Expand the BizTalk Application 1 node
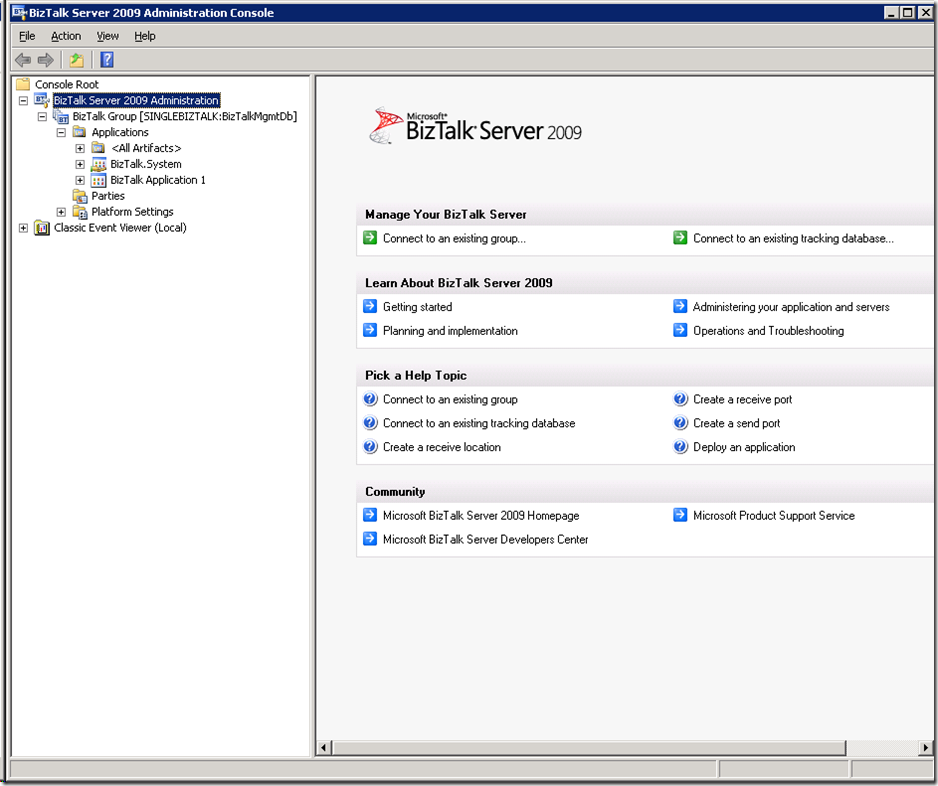The width and height of the screenshot is (938, 786). tap(80, 180)
